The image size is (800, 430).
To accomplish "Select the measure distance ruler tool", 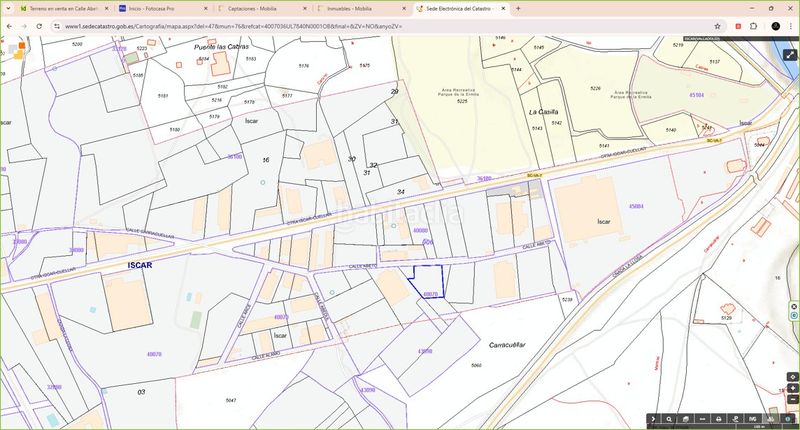I will pos(703,419).
